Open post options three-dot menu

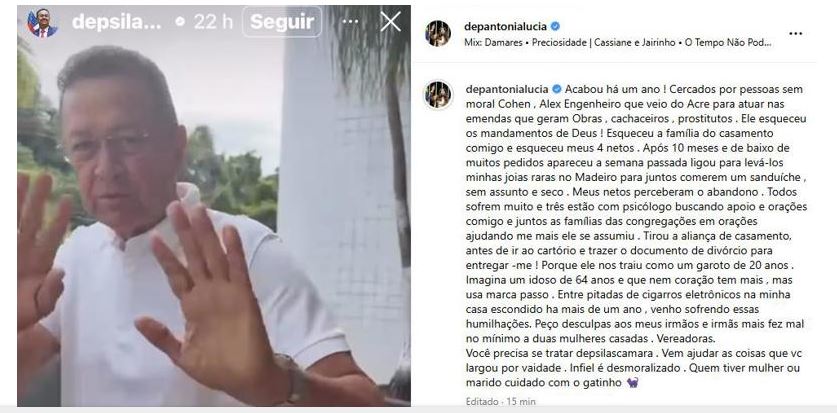pos(795,33)
